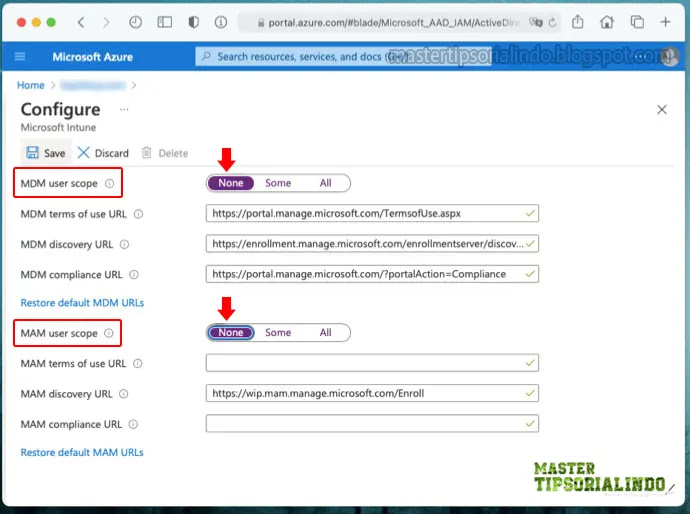This screenshot has width=690, height=514.
Task: Click the Configure heading text
Action: tap(60, 110)
